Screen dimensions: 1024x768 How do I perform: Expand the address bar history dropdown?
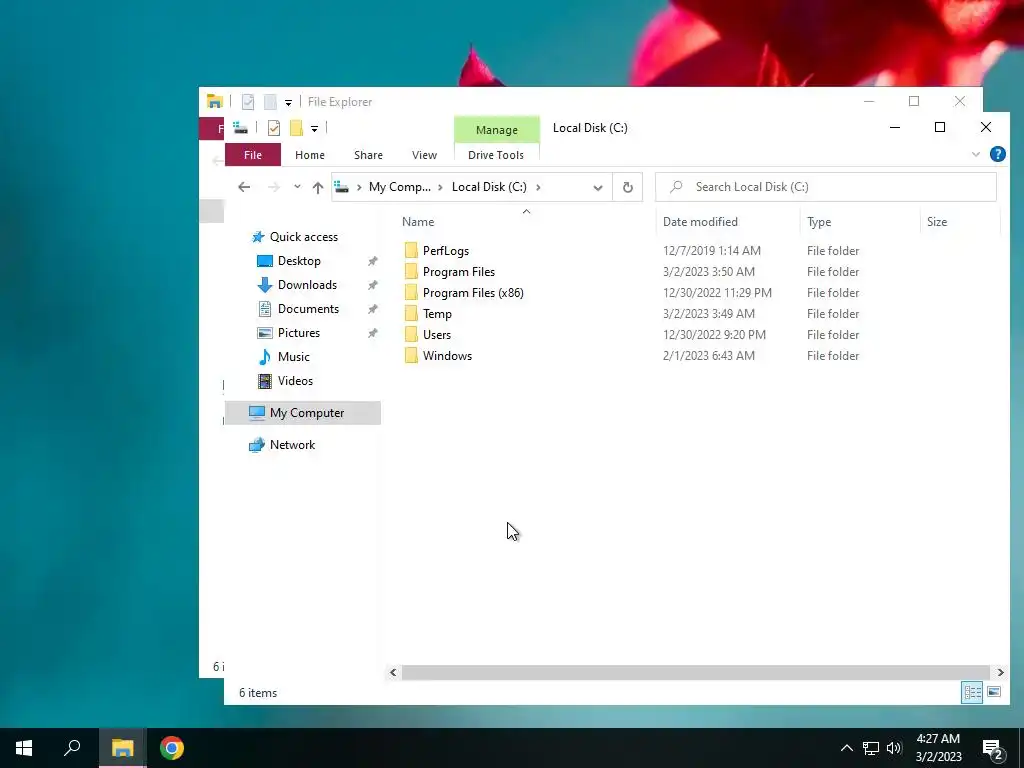coord(598,187)
